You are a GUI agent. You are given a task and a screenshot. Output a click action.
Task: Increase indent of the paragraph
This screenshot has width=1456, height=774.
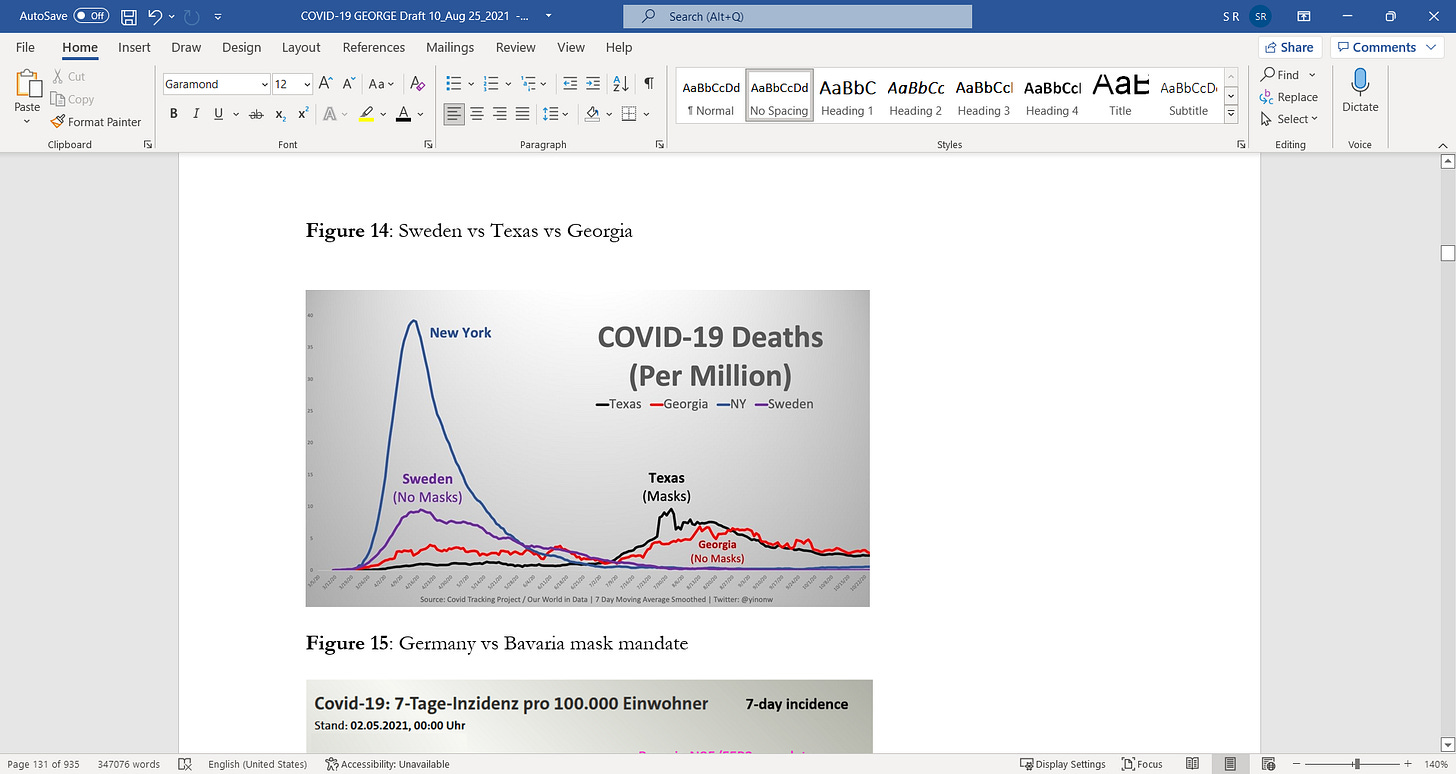click(593, 84)
